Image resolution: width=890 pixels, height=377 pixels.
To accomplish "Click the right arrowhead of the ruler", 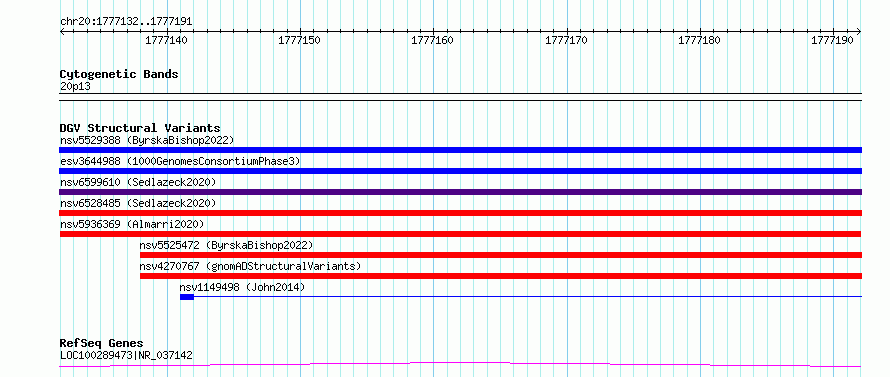I will coord(859,32).
